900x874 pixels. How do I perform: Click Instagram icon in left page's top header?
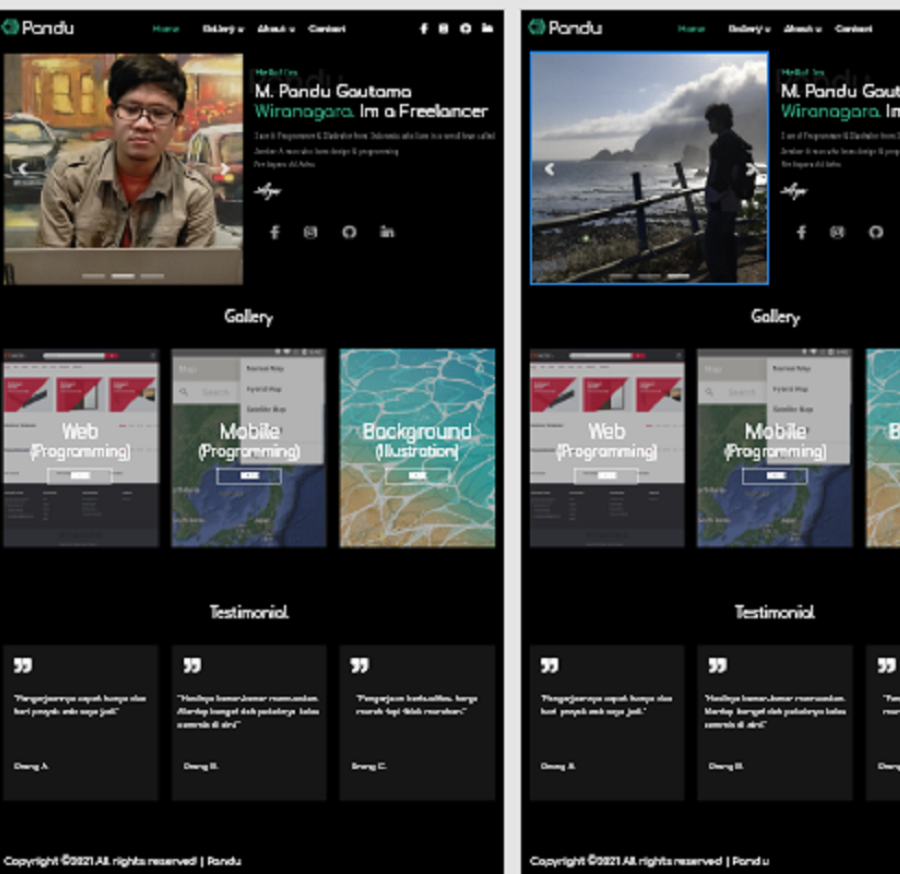tap(444, 28)
